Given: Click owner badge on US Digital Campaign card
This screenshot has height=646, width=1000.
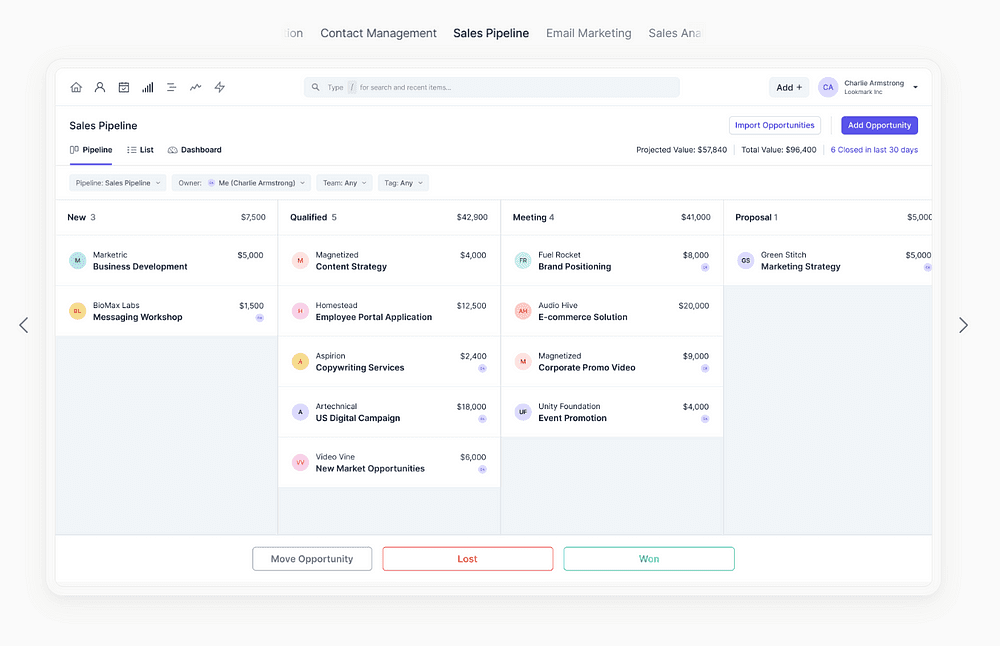Looking at the screenshot, I should [x=482, y=419].
